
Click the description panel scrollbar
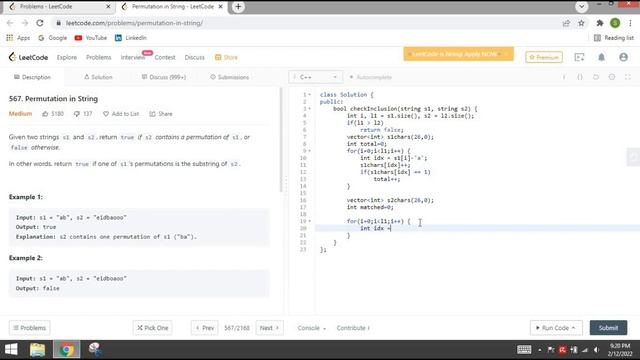pyautogui.click(x=280, y=140)
